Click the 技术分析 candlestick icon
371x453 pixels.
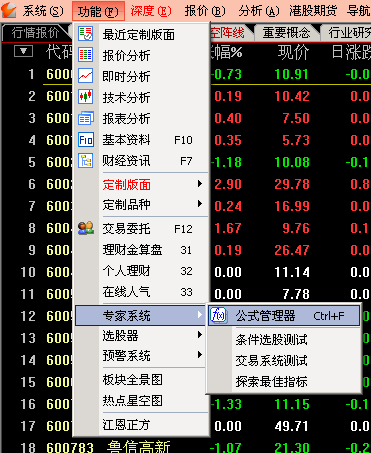85,97
